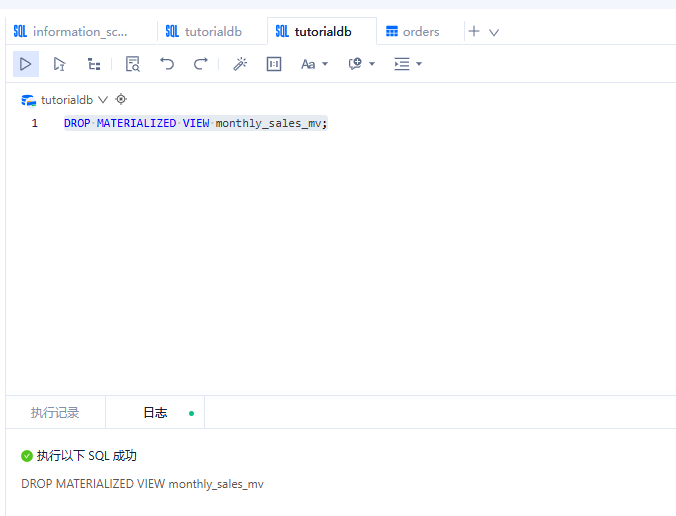Click monthly_sales_mv in the editor
676x516 pixels.
click(268, 123)
